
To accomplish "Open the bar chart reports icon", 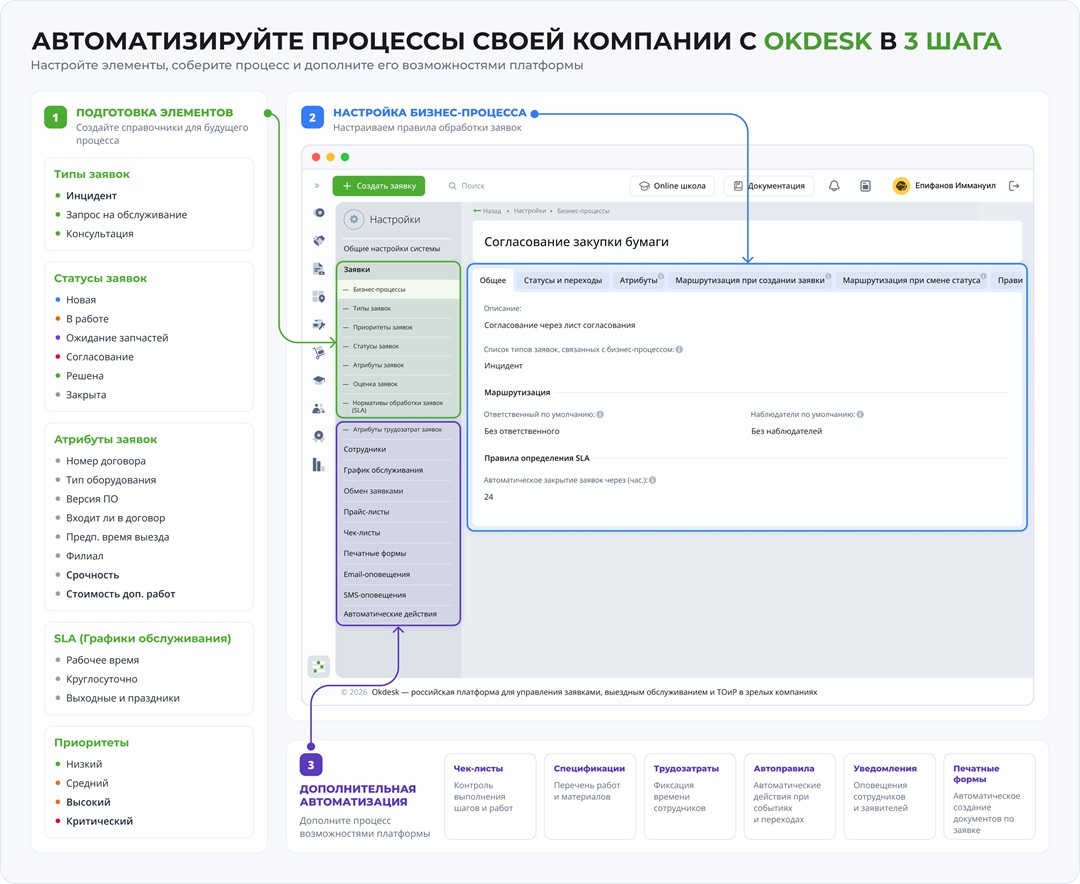I will click(318, 465).
